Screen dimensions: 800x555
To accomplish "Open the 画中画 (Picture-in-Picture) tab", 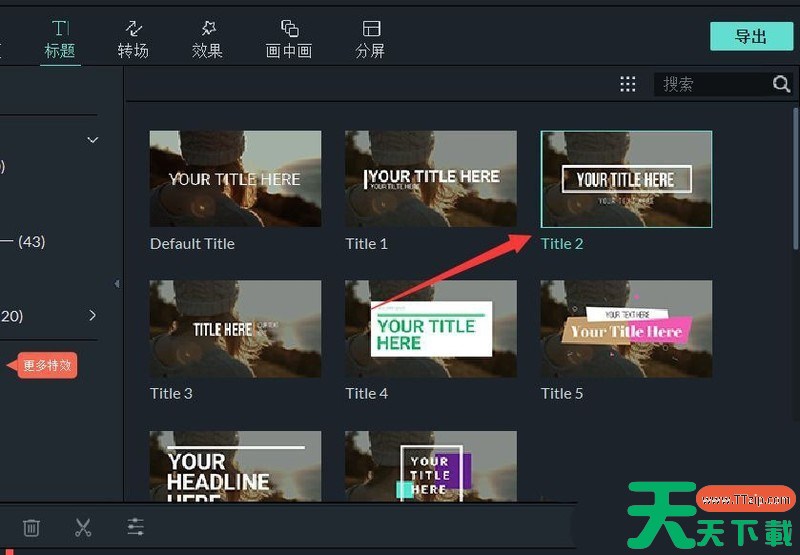I will coord(289,39).
